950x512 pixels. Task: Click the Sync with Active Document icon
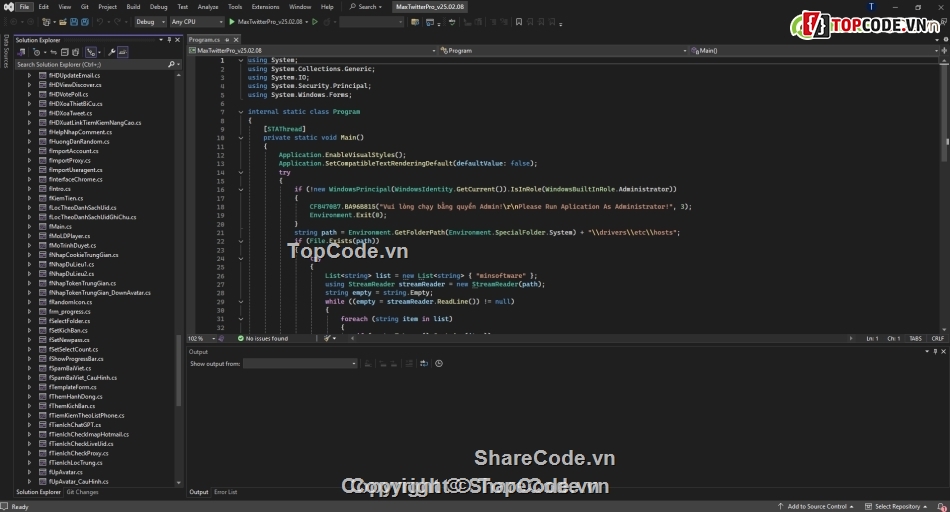53,52
